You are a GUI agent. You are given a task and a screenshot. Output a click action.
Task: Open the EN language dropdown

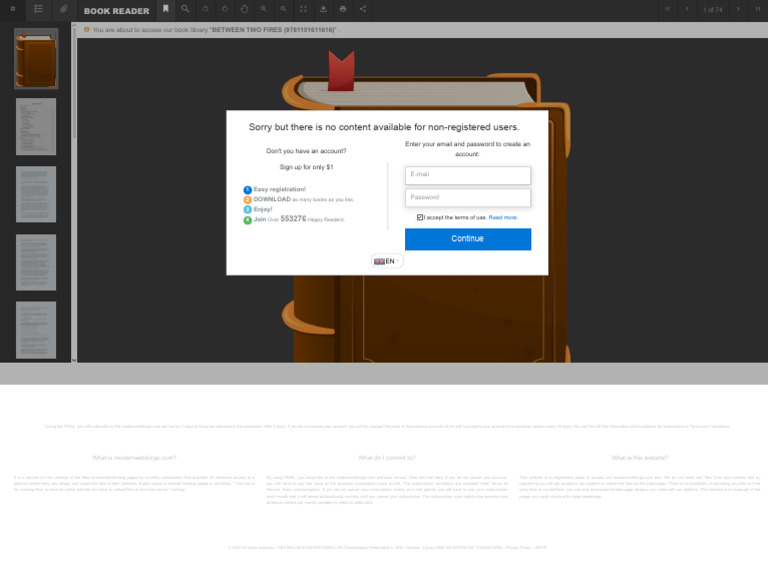(x=387, y=261)
